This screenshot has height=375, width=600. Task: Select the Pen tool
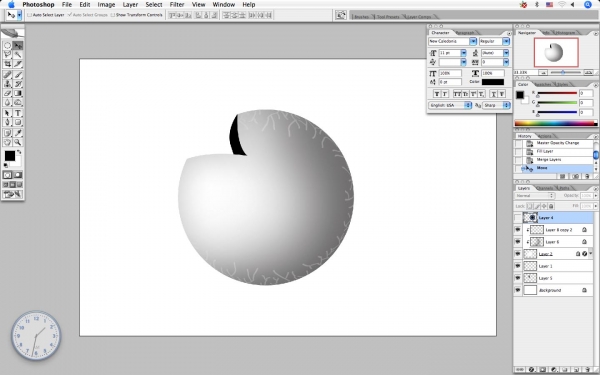pyautogui.click(x=7, y=122)
